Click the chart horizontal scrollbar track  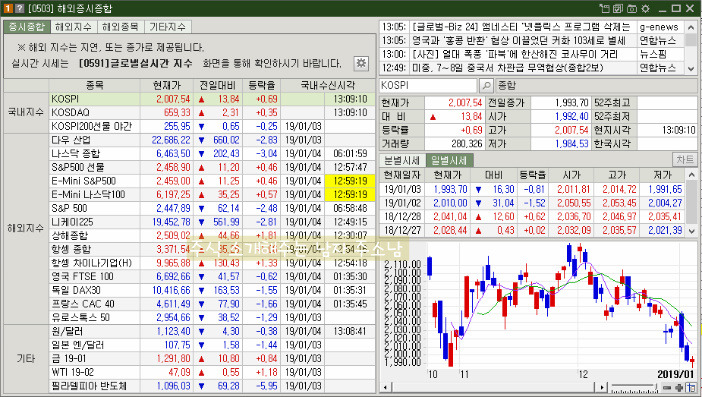click(494, 388)
